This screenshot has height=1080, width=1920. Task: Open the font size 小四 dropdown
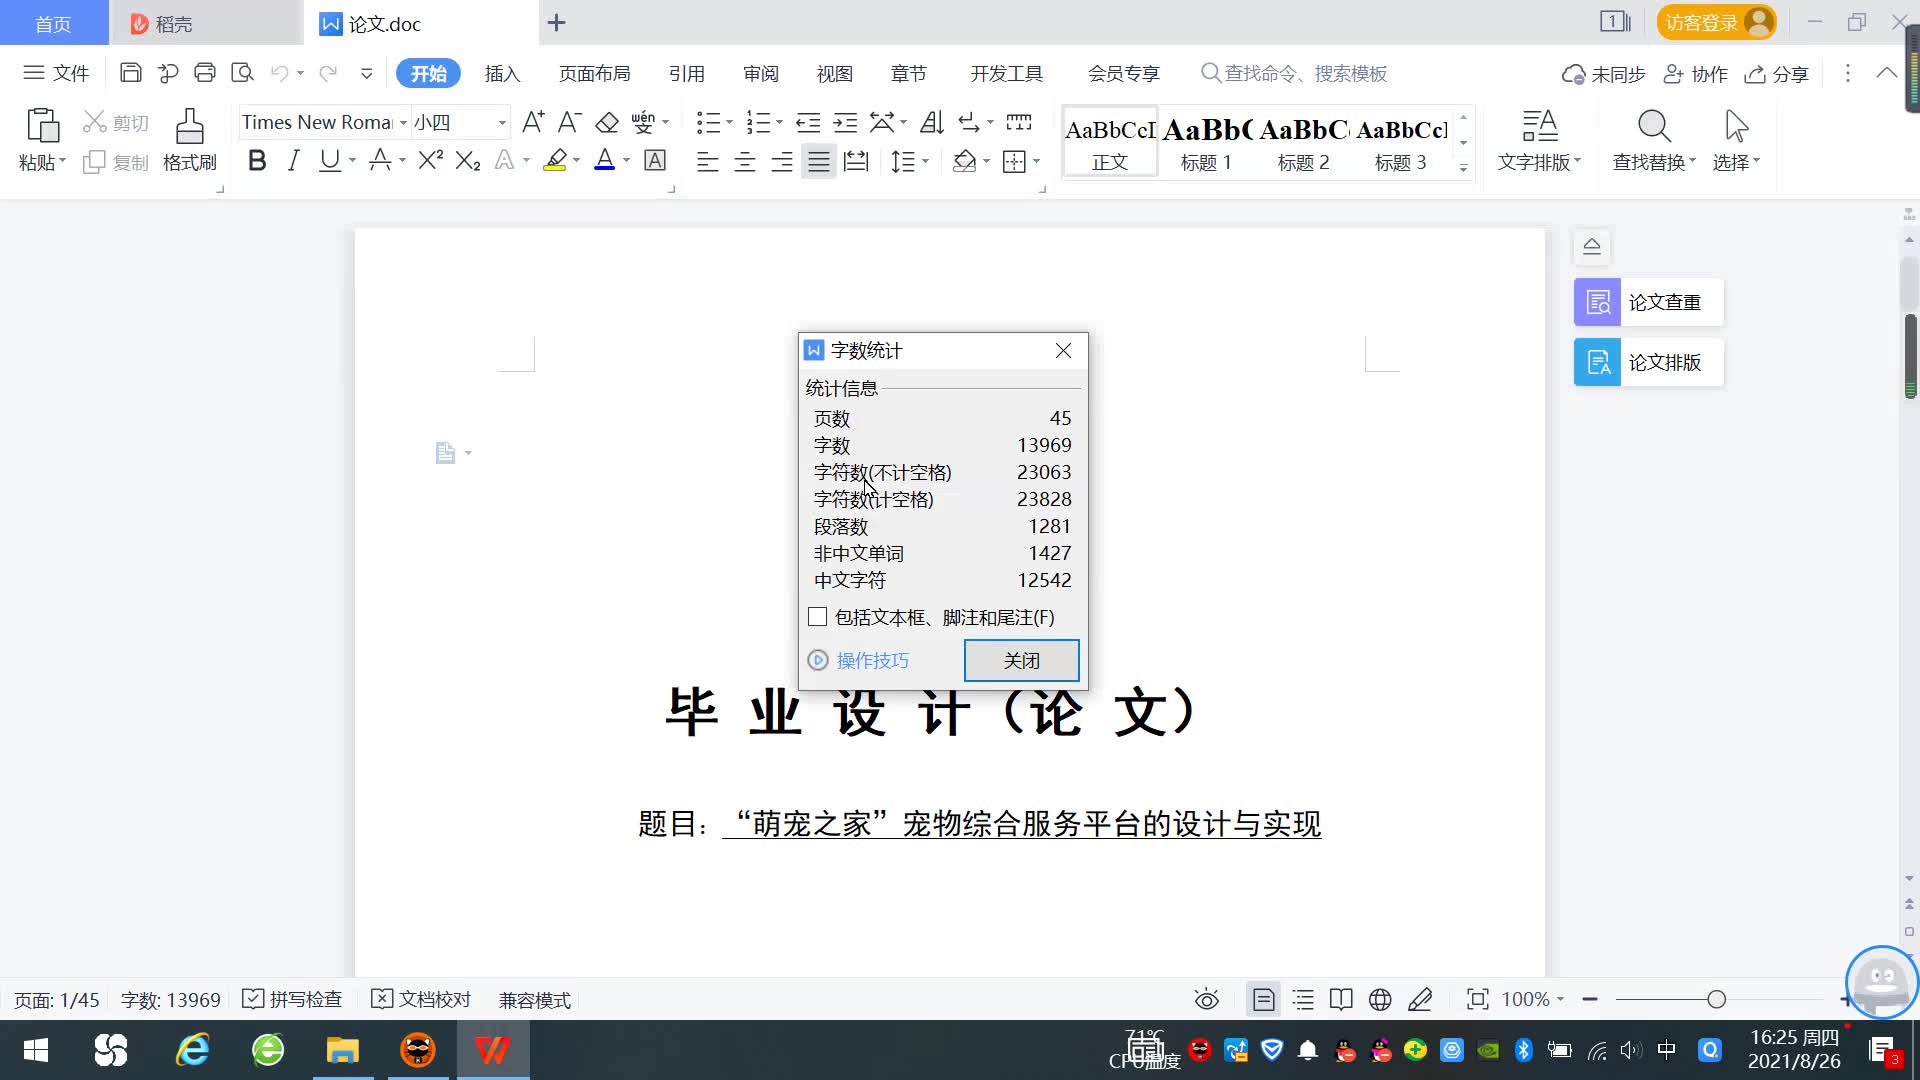502,123
